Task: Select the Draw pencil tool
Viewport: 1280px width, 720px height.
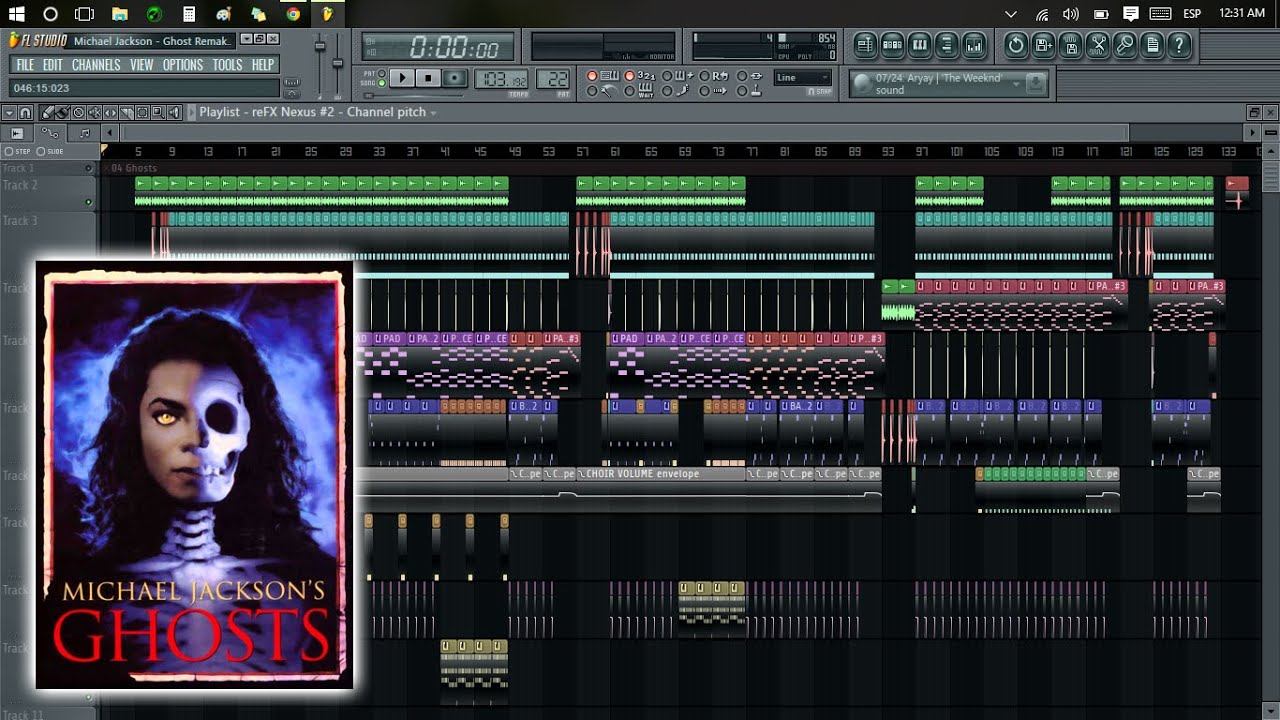Action: coord(47,112)
